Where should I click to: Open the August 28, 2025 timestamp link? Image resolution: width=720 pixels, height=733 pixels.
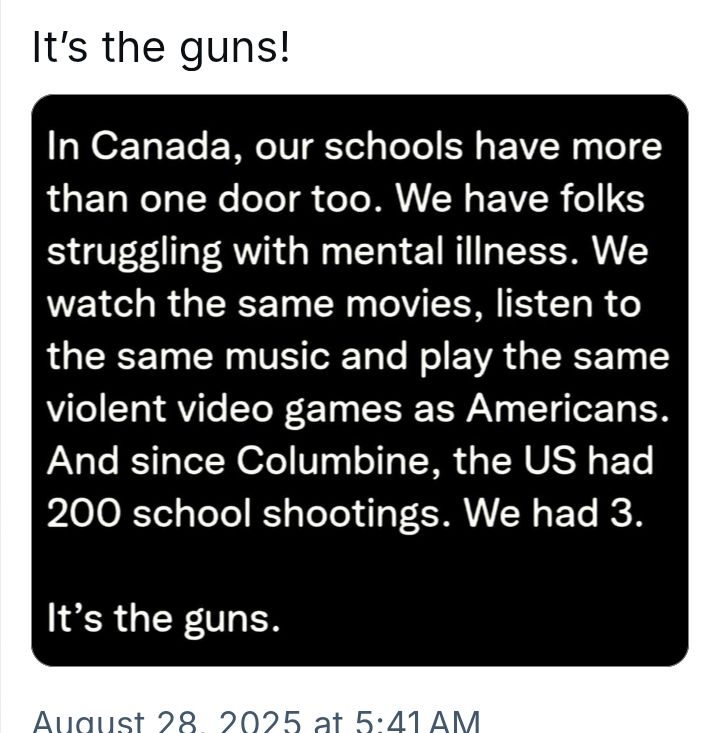(256, 722)
